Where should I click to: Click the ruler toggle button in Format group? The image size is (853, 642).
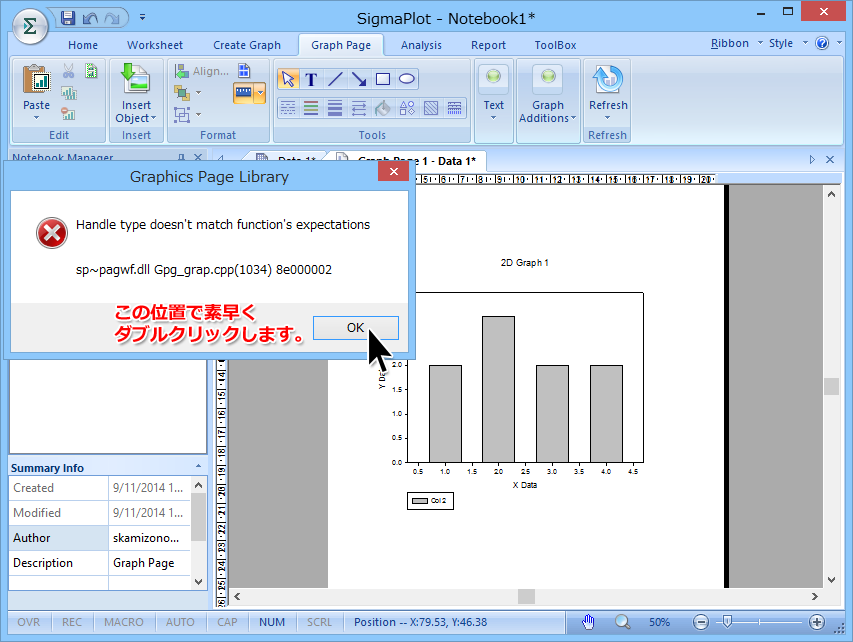[x=244, y=93]
